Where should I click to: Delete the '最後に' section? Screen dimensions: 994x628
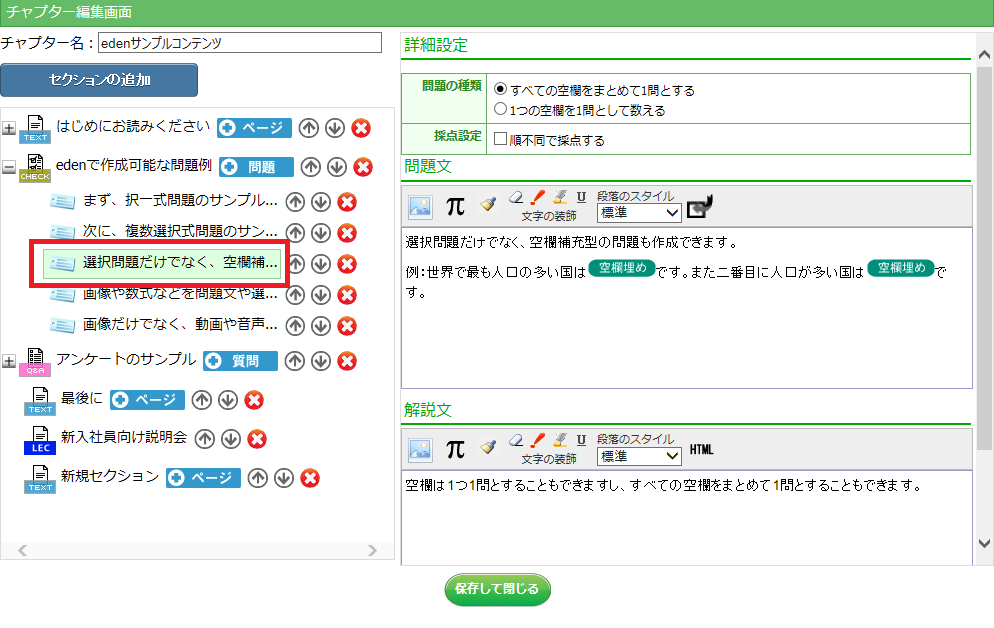point(254,400)
